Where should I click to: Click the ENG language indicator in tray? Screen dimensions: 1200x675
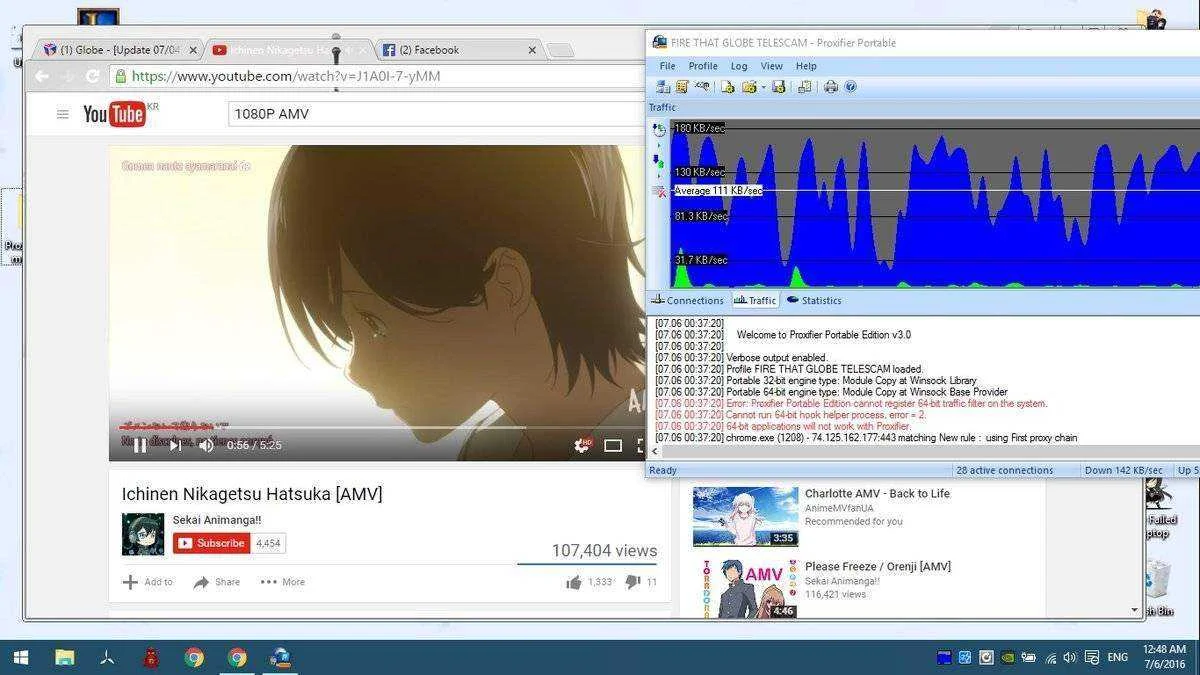coord(1118,658)
